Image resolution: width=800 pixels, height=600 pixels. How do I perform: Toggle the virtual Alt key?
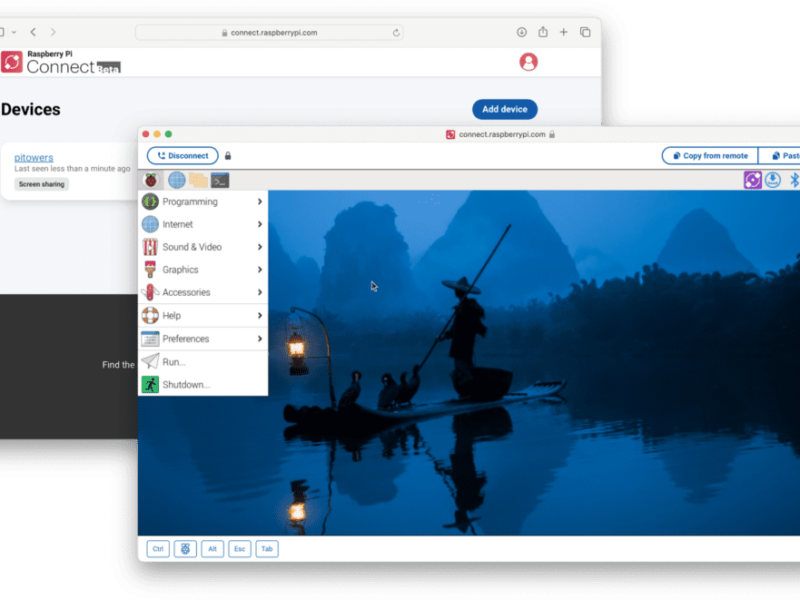[212, 548]
